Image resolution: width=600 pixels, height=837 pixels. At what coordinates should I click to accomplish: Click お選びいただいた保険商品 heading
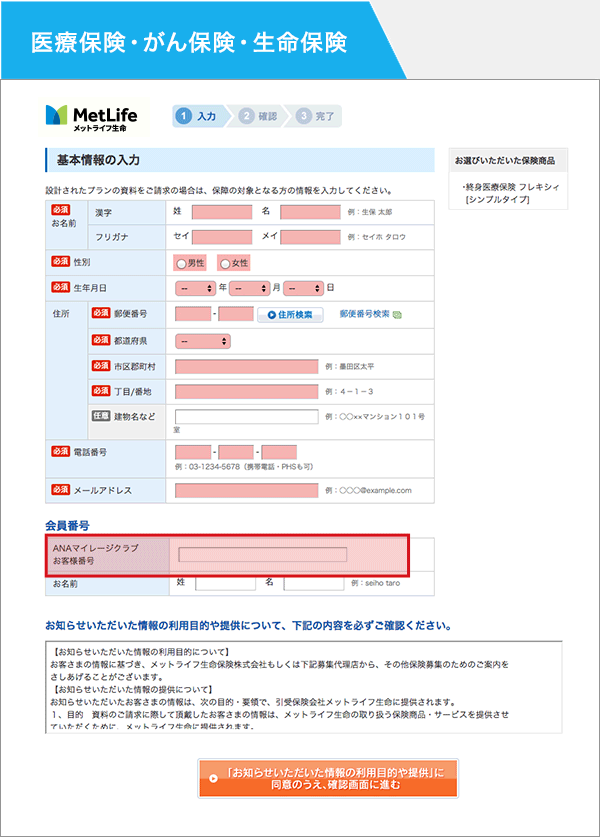click(x=505, y=161)
